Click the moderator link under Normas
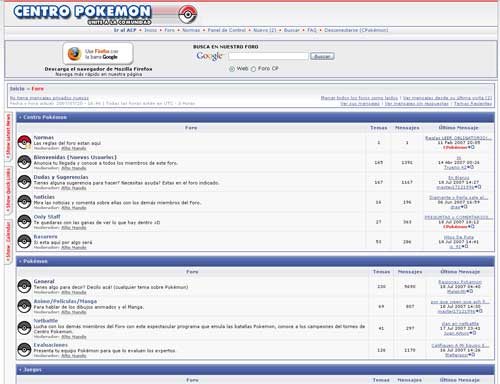The width and height of the screenshot is (500, 384). pyautogui.click(x=74, y=148)
